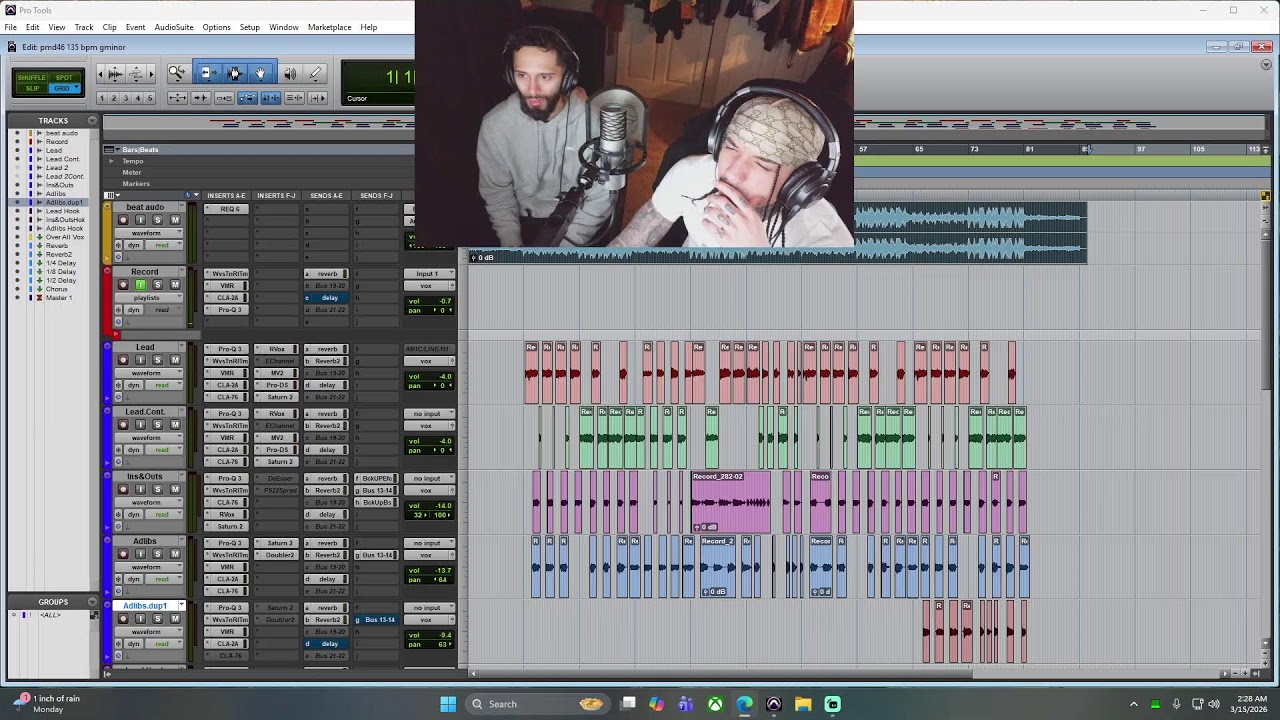The image size is (1280, 720).
Task: Select the Chorus track in Tracks list
Action: coord(57,289)
